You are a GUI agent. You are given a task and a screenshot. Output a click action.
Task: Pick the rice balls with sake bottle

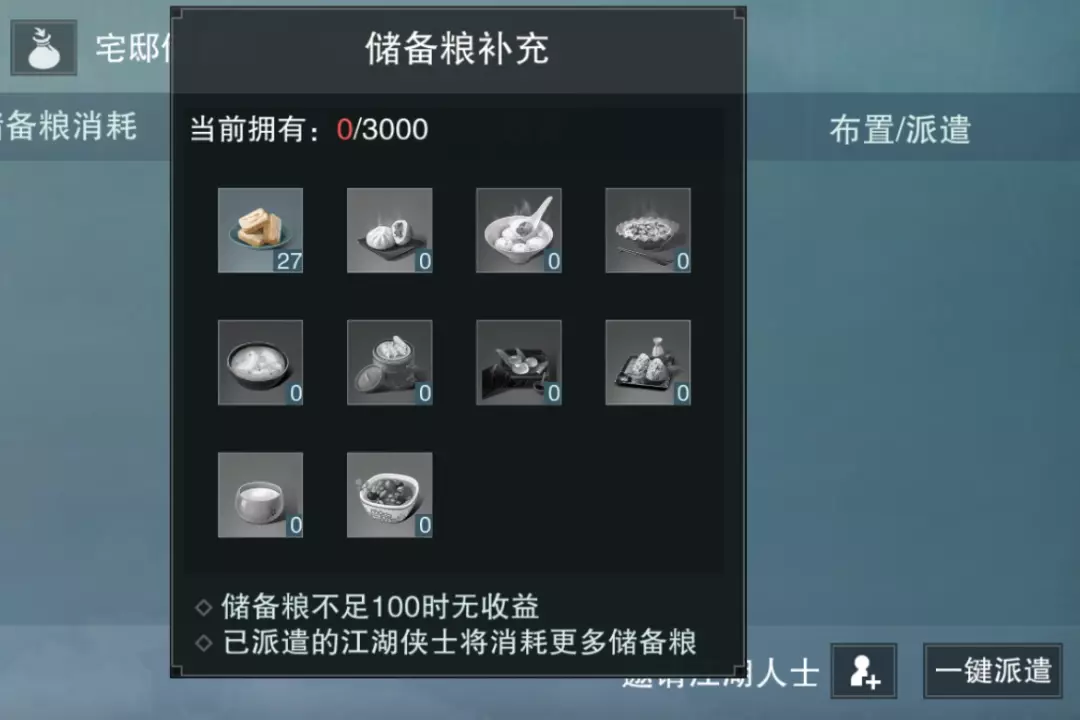tap(648, 362)
